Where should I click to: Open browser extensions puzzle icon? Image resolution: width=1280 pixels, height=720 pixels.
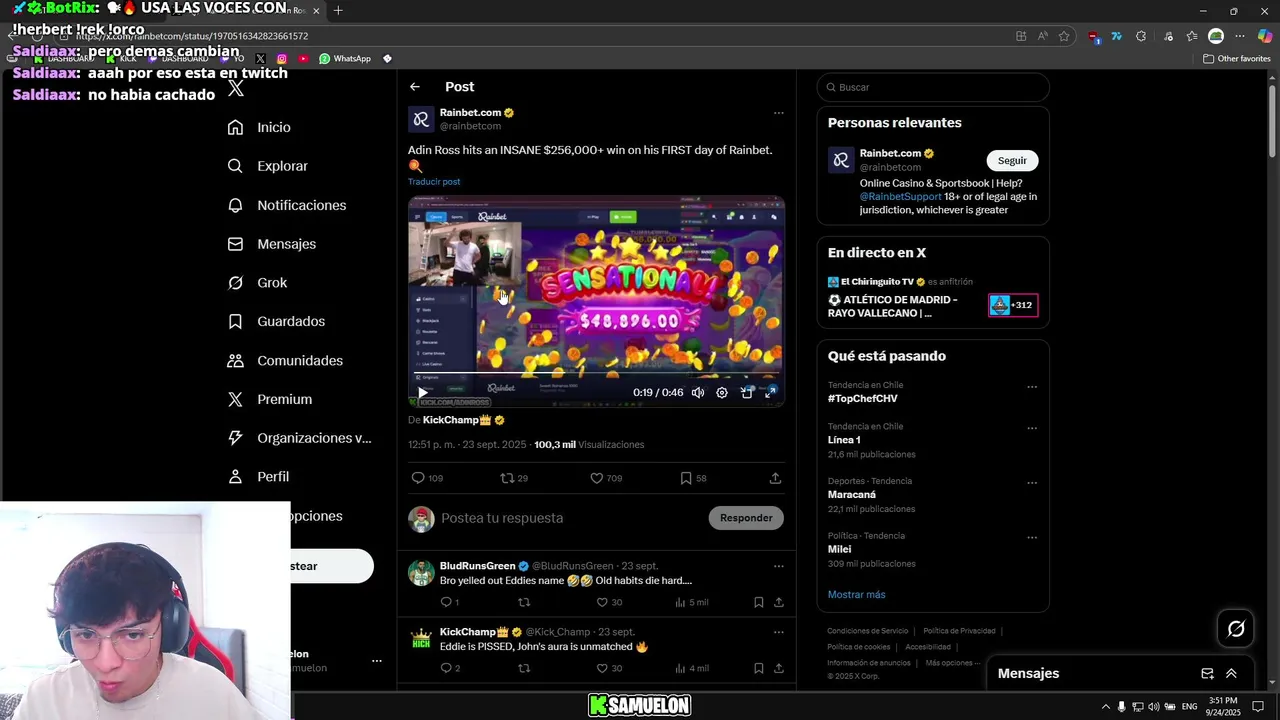click(1141, 36)
